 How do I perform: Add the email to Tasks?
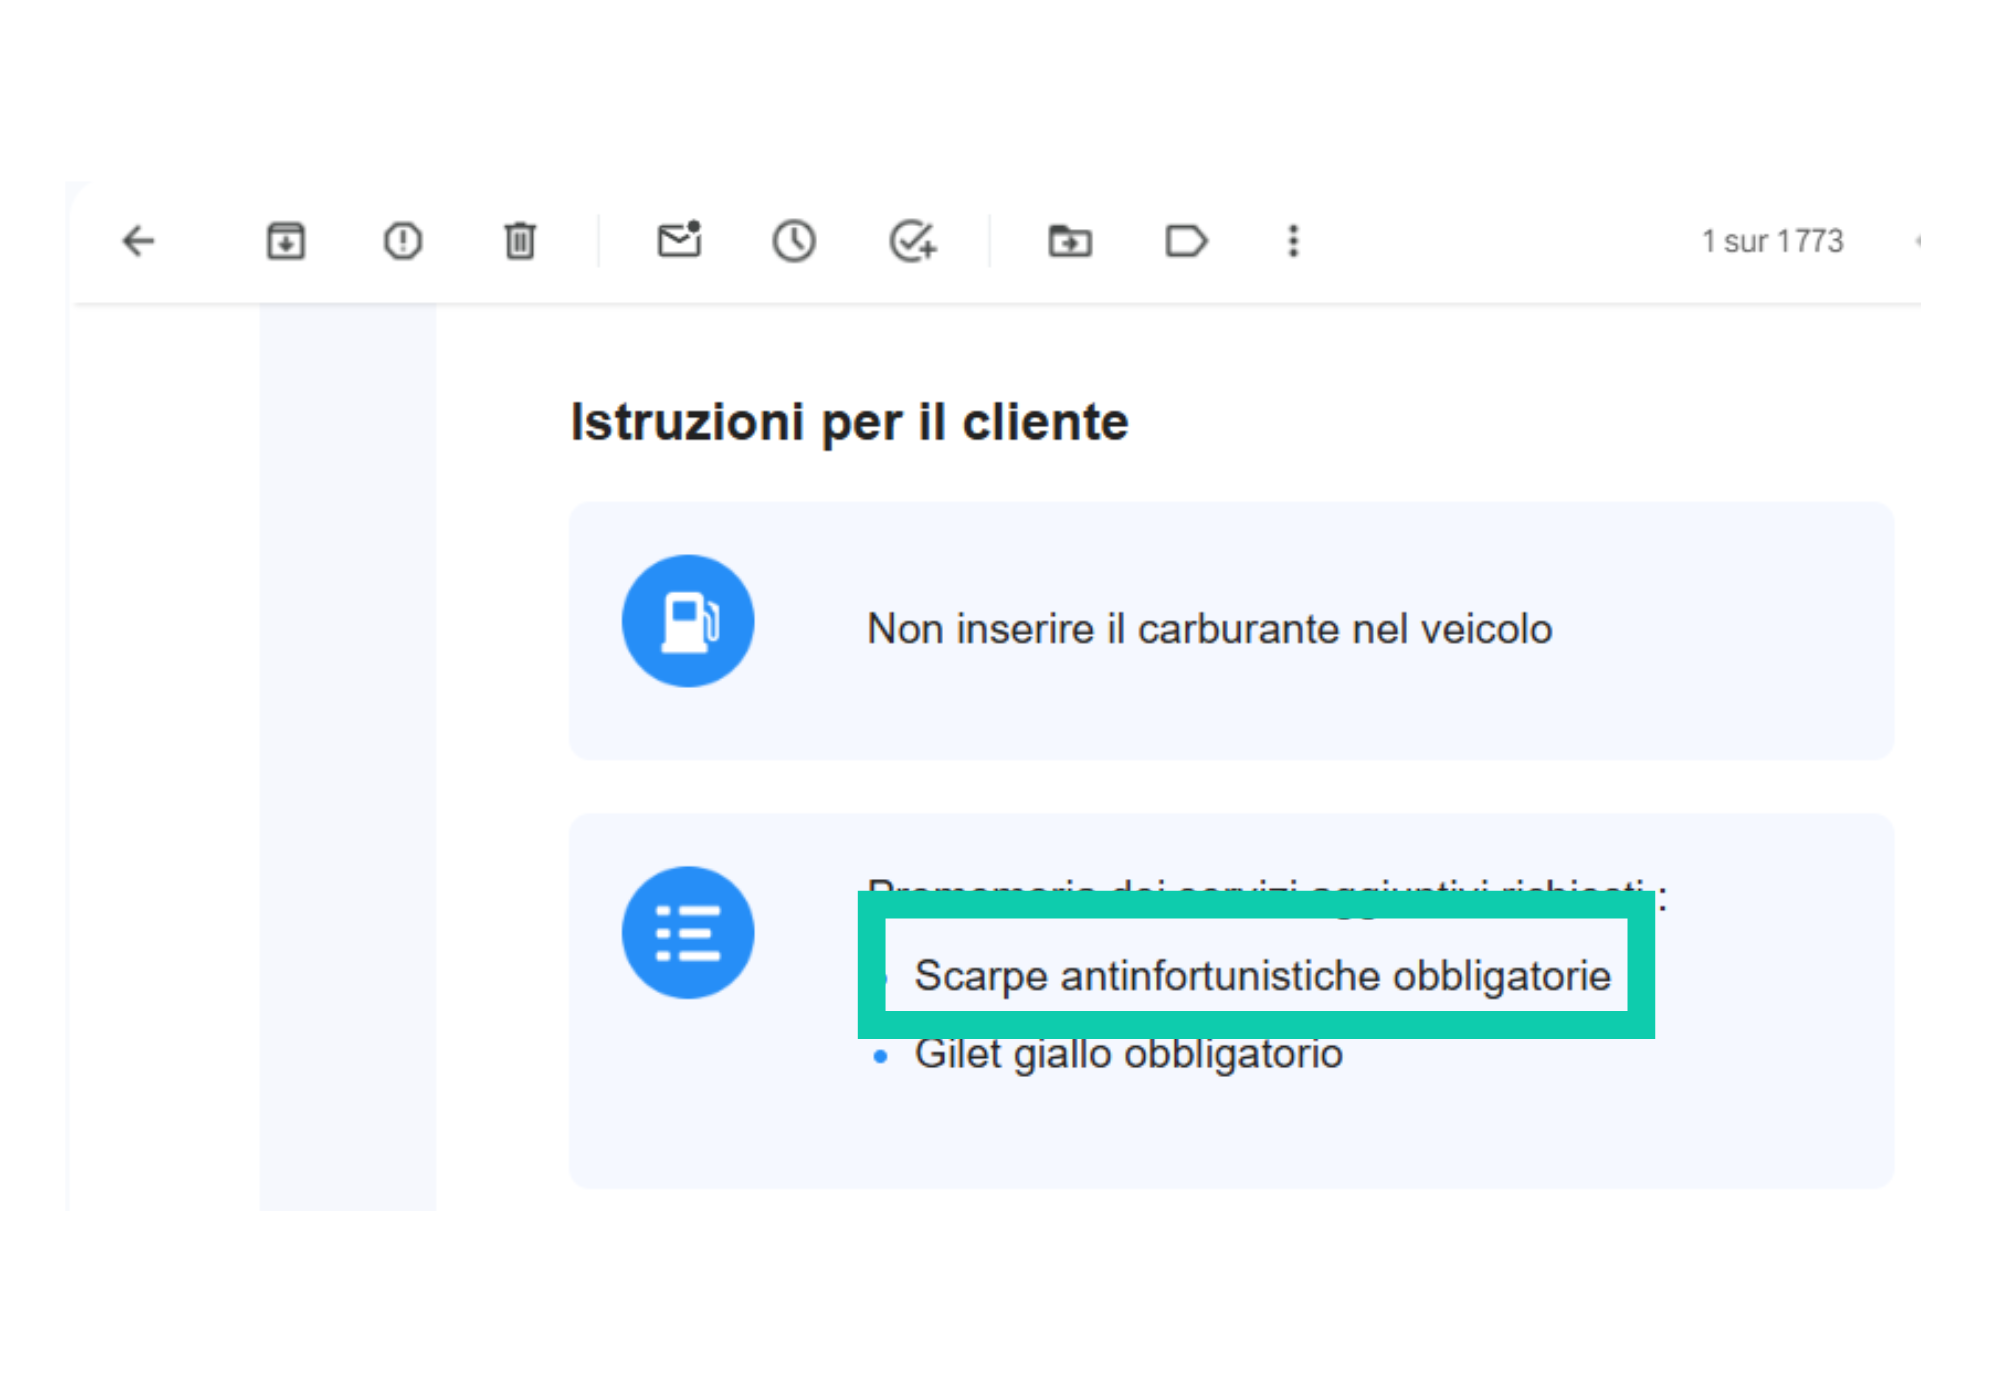click(913, 241)
